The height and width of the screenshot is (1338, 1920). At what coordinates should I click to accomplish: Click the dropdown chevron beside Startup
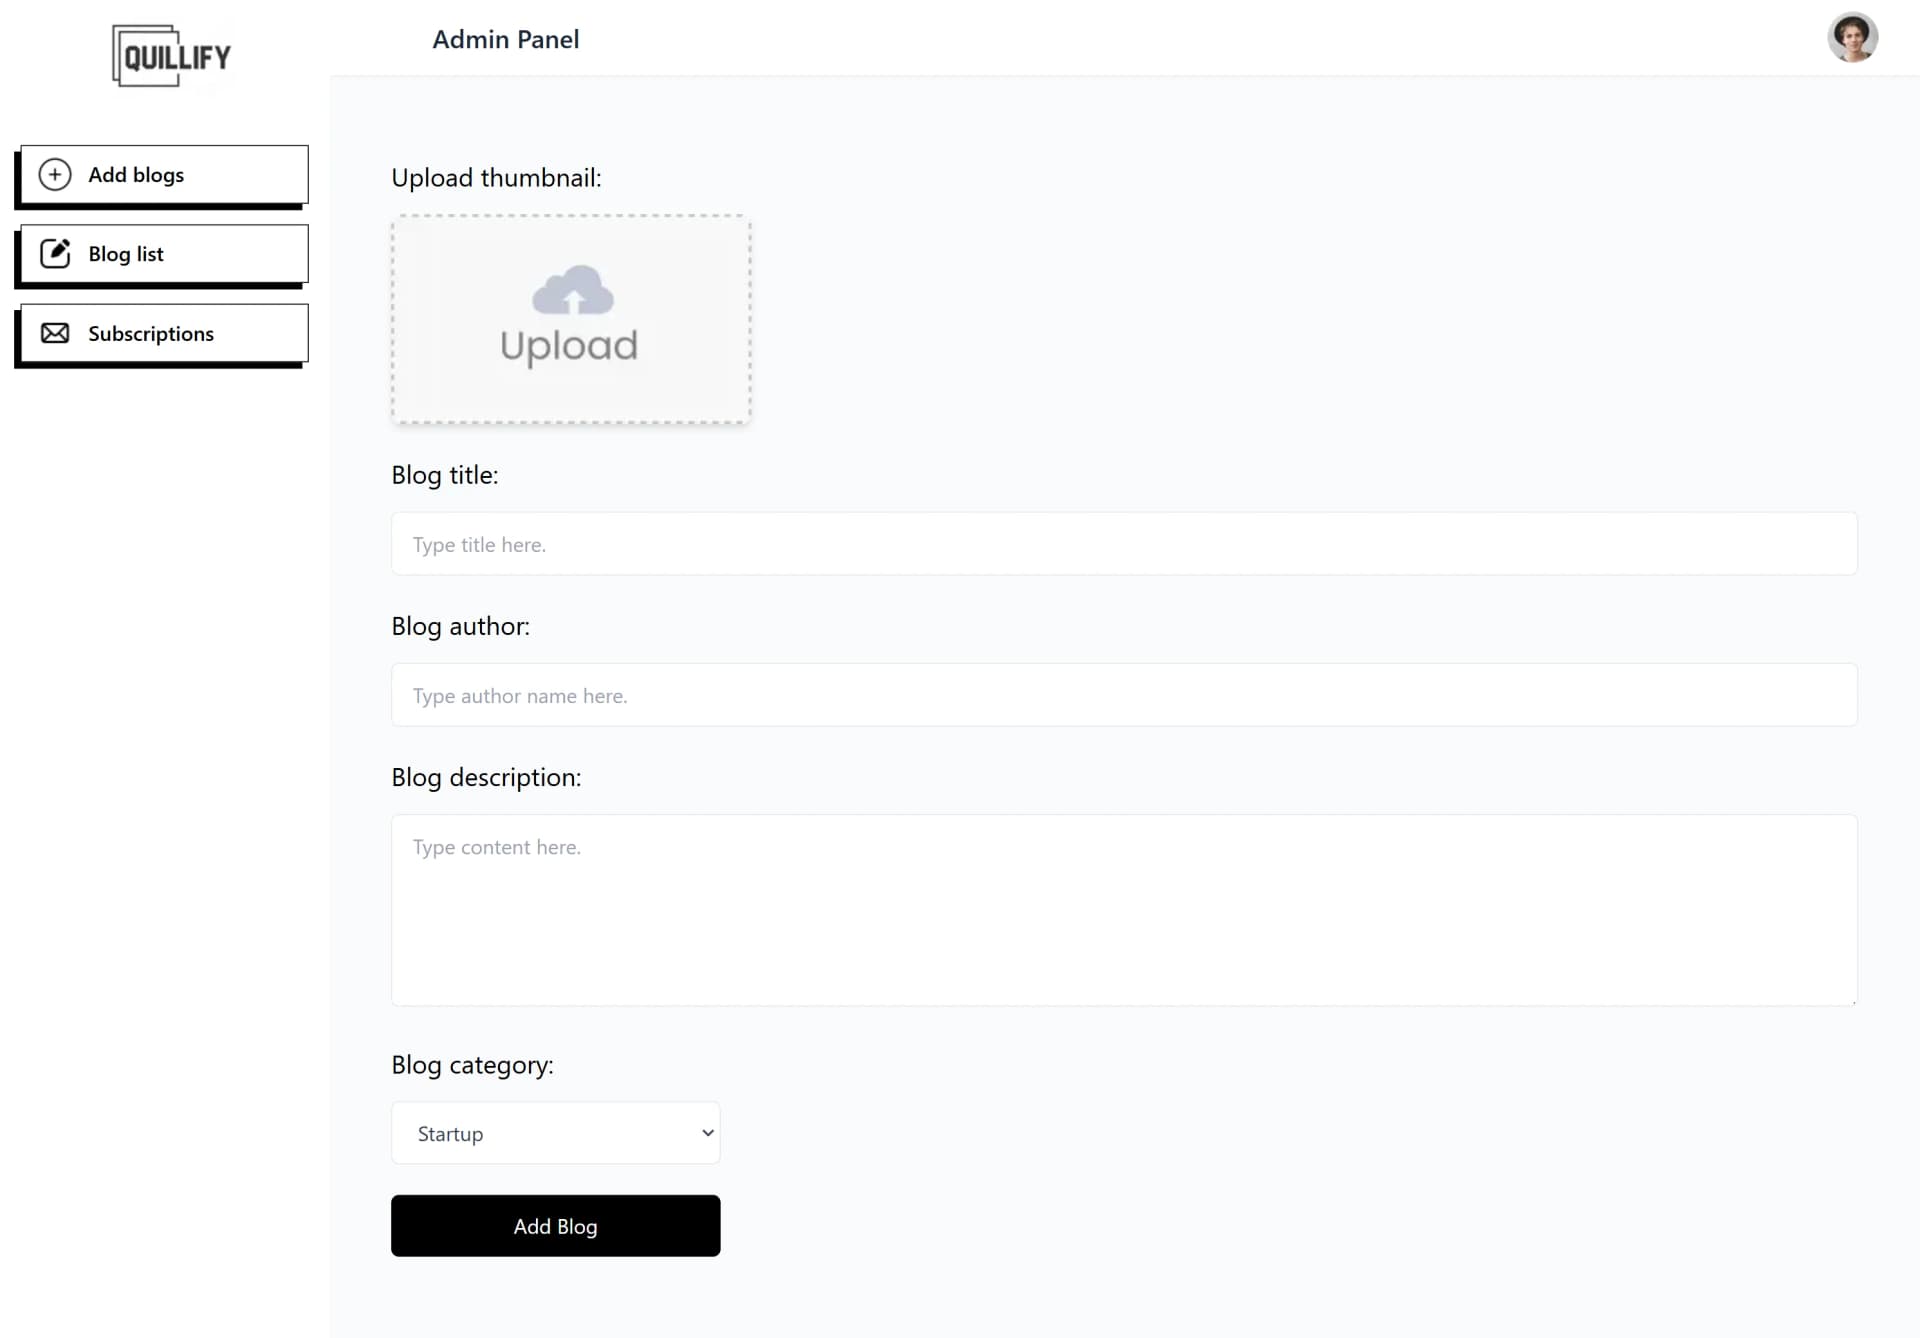(707, 1133)
